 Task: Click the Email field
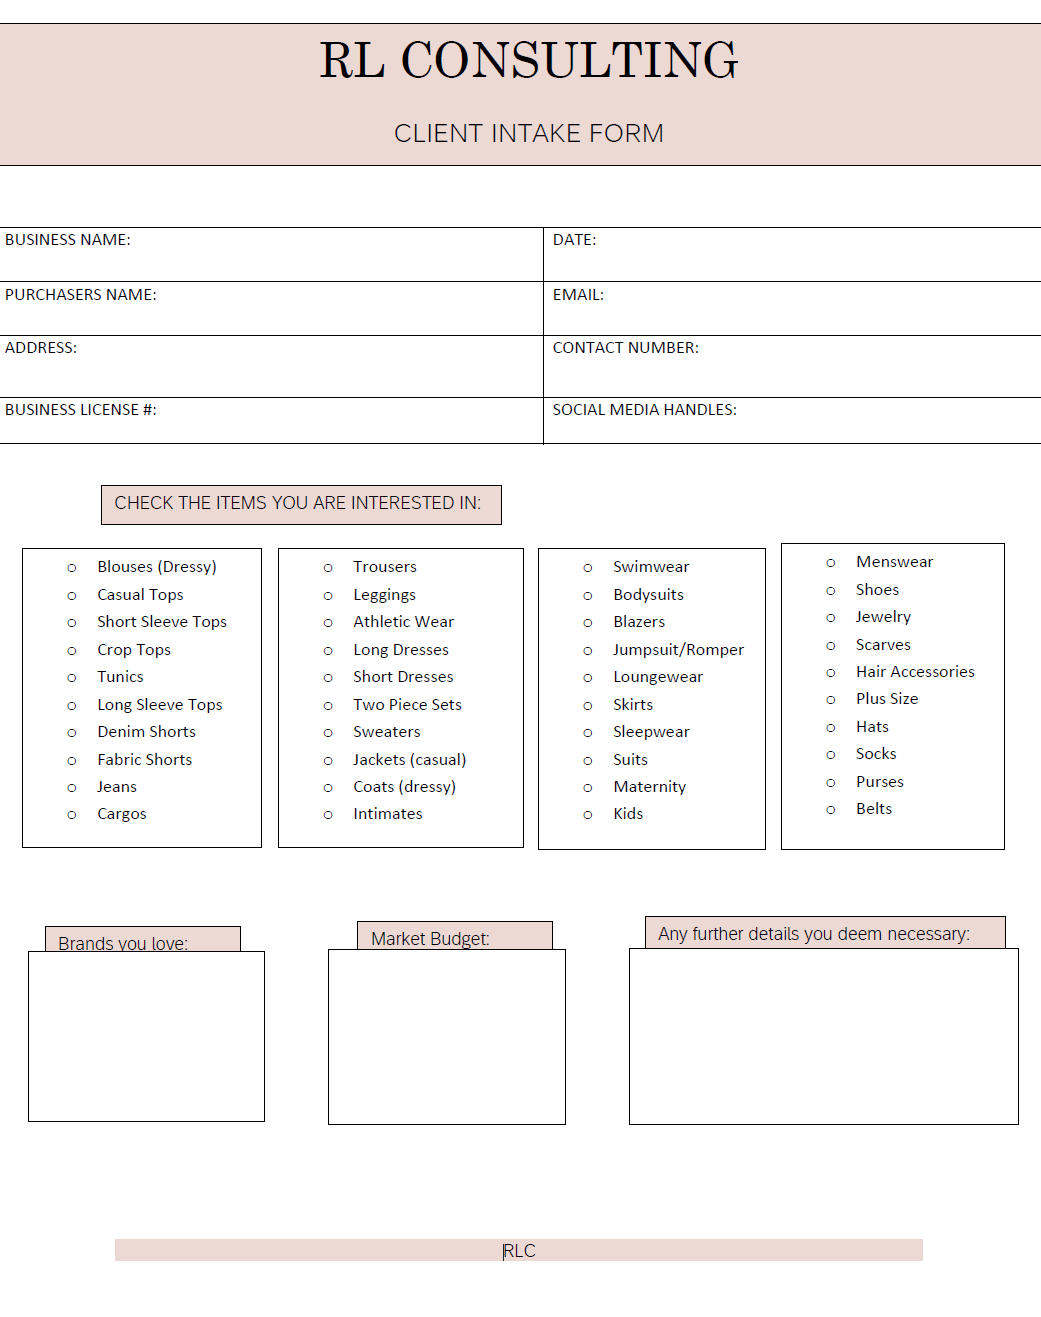click(x=792, y=308)
